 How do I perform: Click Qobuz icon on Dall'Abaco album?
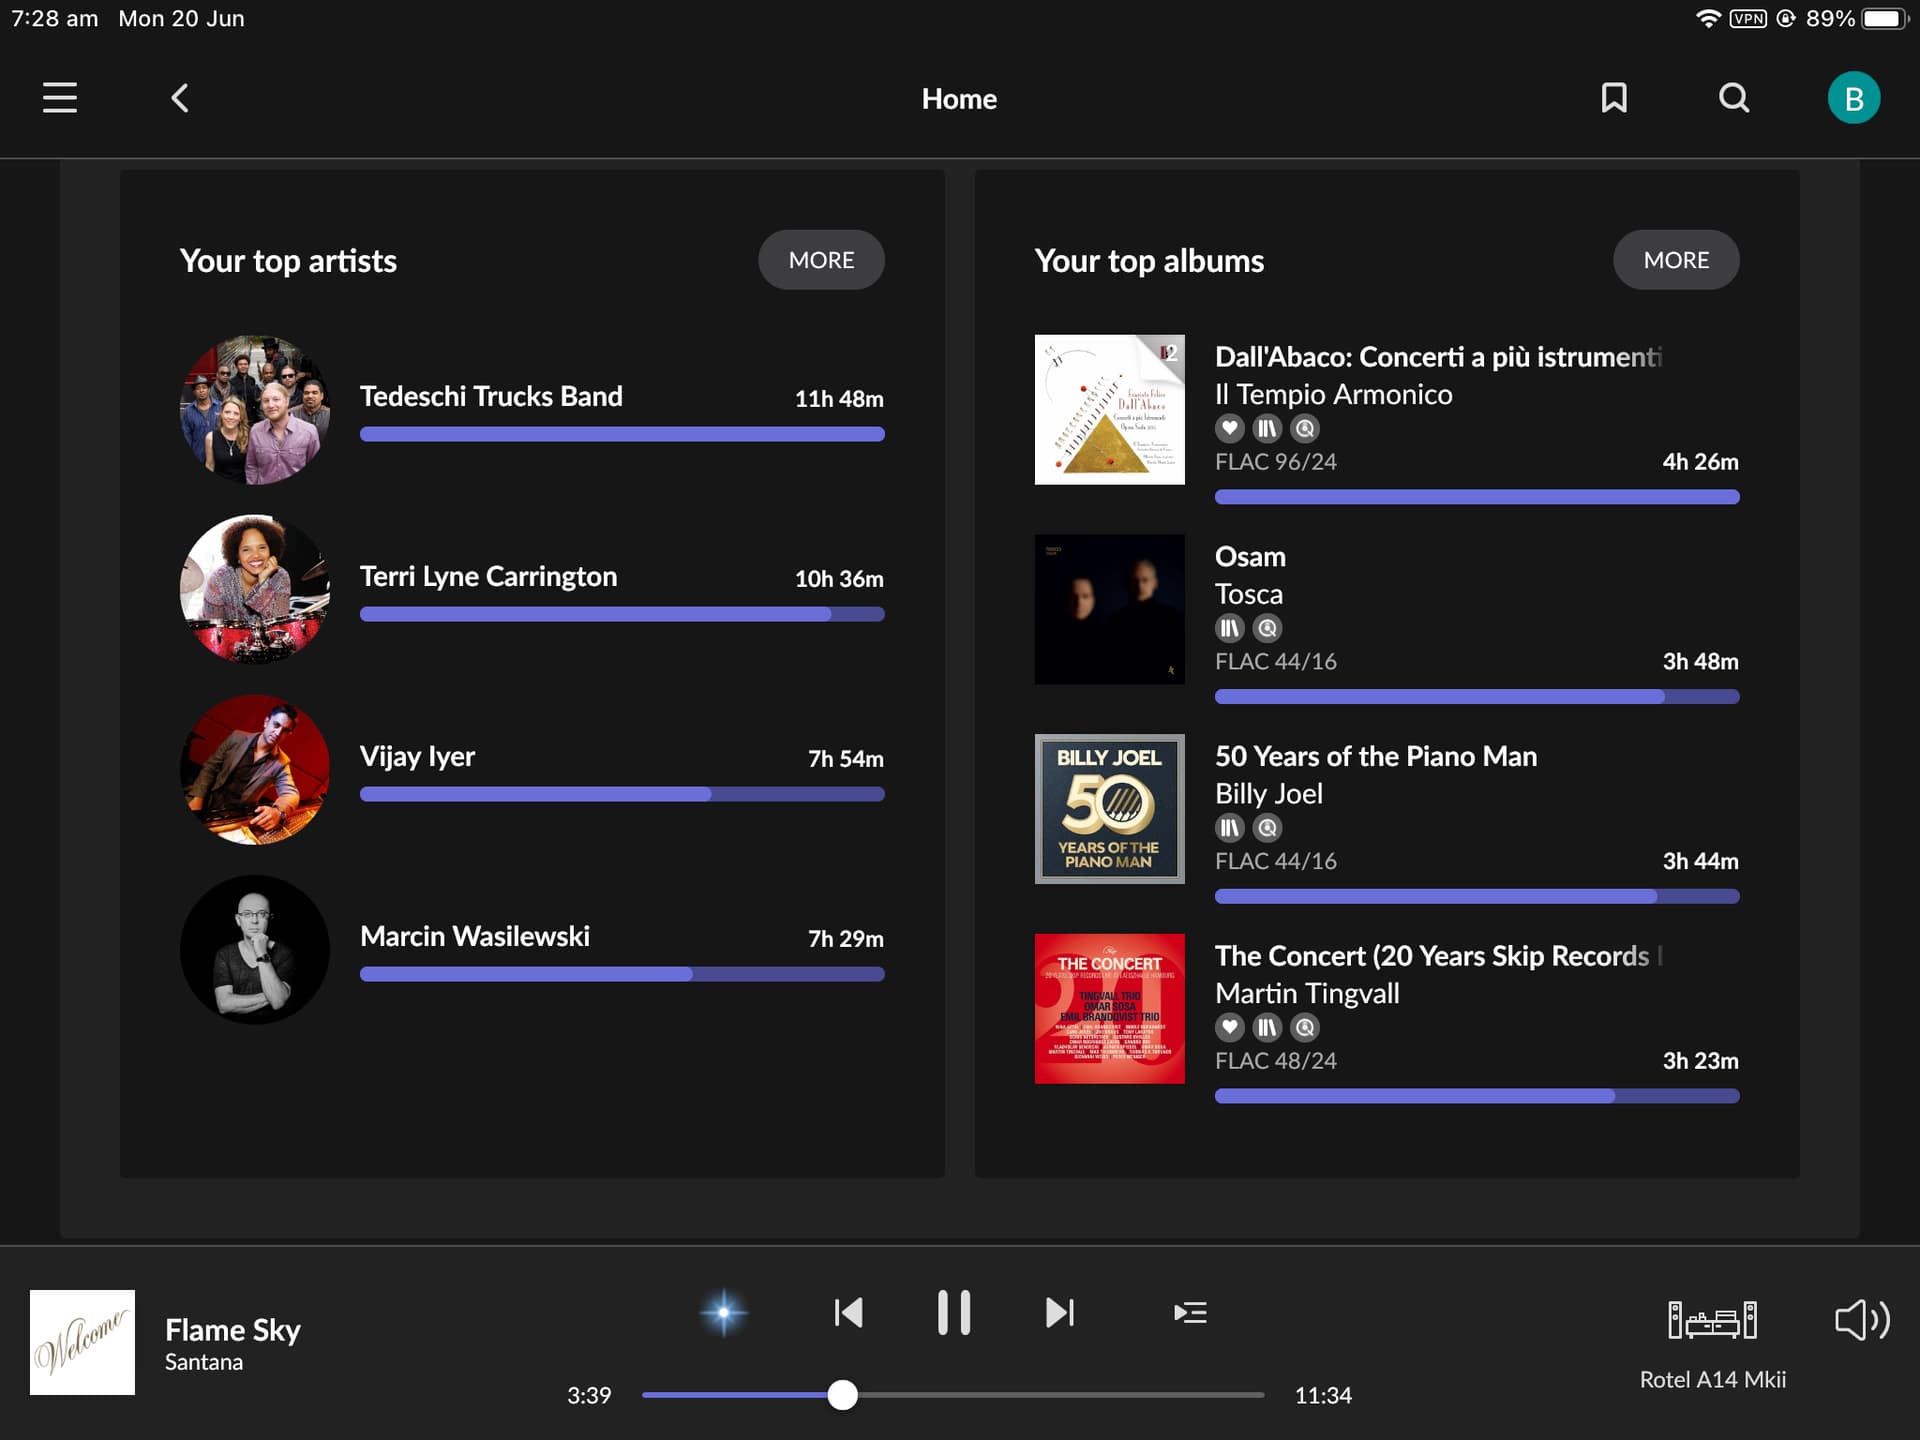point(1305,428)
